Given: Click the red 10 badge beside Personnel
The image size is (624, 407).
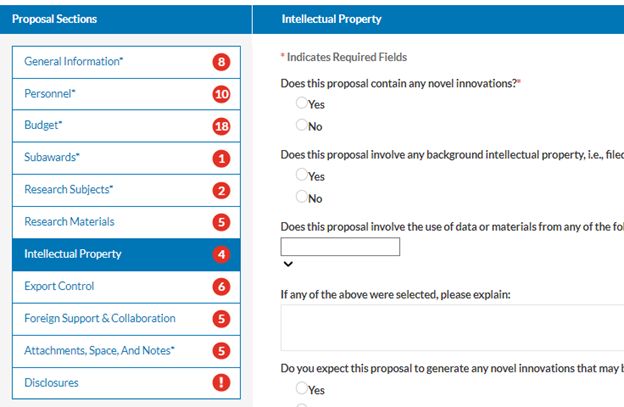Looking at the screenshot, I should click(x=221, y=94).
